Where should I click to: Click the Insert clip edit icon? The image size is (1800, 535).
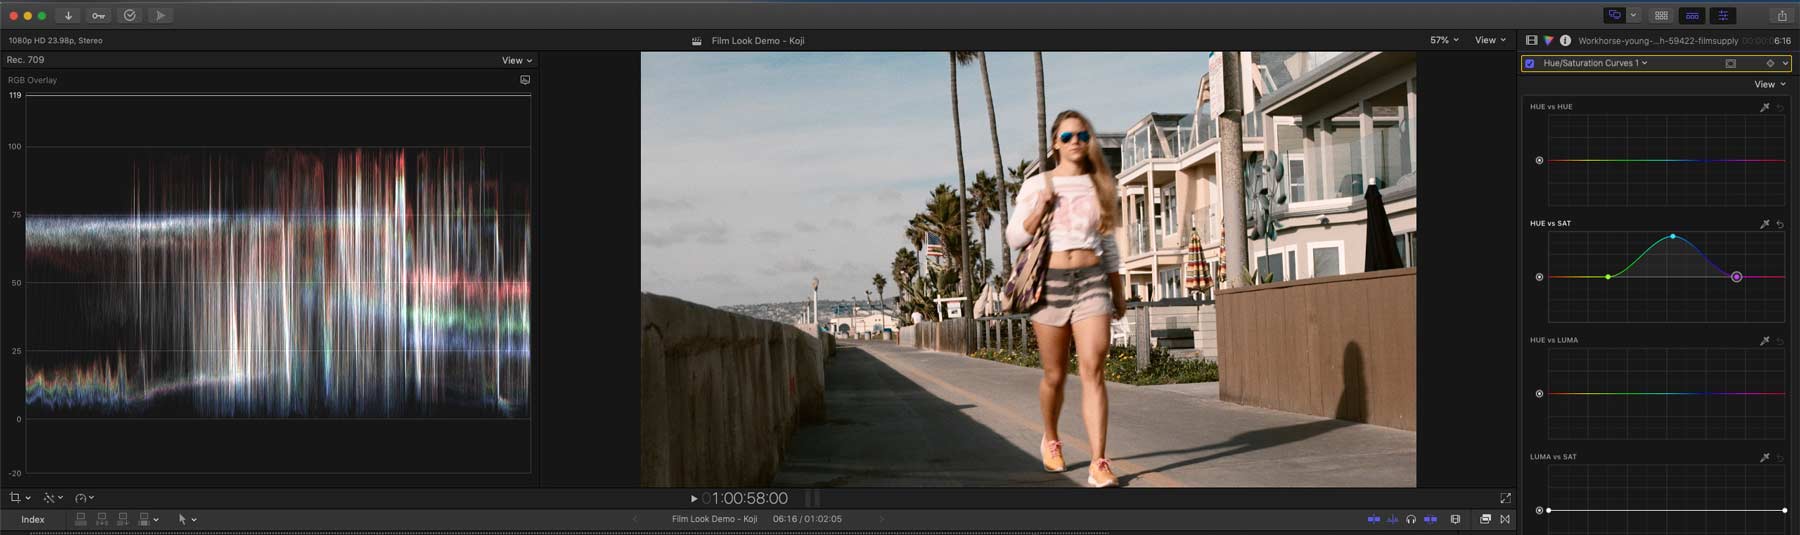(x=102, y=520)
